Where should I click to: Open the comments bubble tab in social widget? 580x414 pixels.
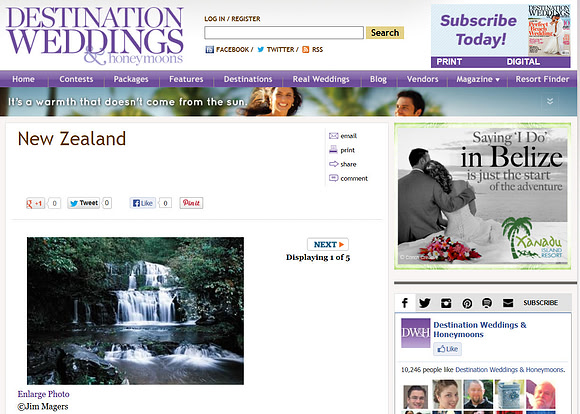tap(487, 303)
